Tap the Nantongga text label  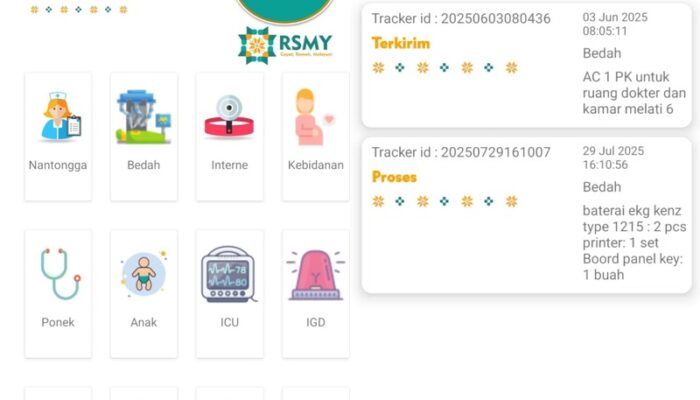[x=58, y=165]
